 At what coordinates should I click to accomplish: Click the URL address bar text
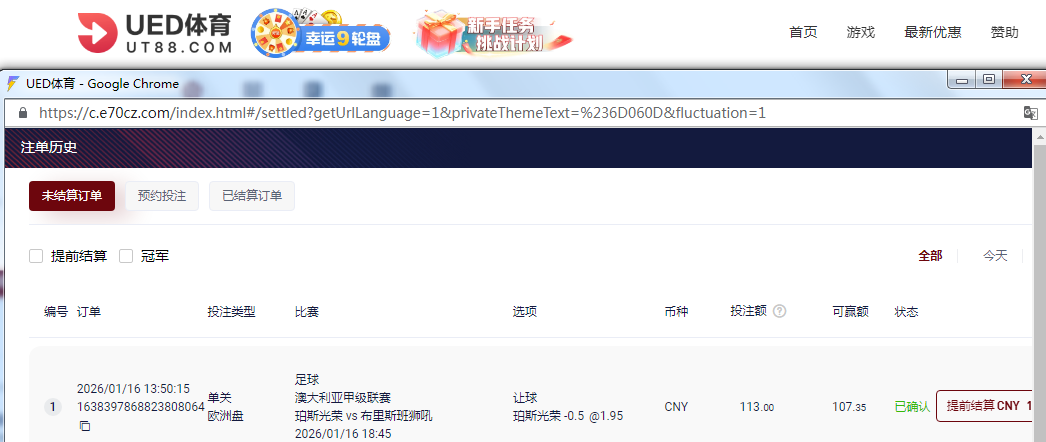(x=402, y=113)
